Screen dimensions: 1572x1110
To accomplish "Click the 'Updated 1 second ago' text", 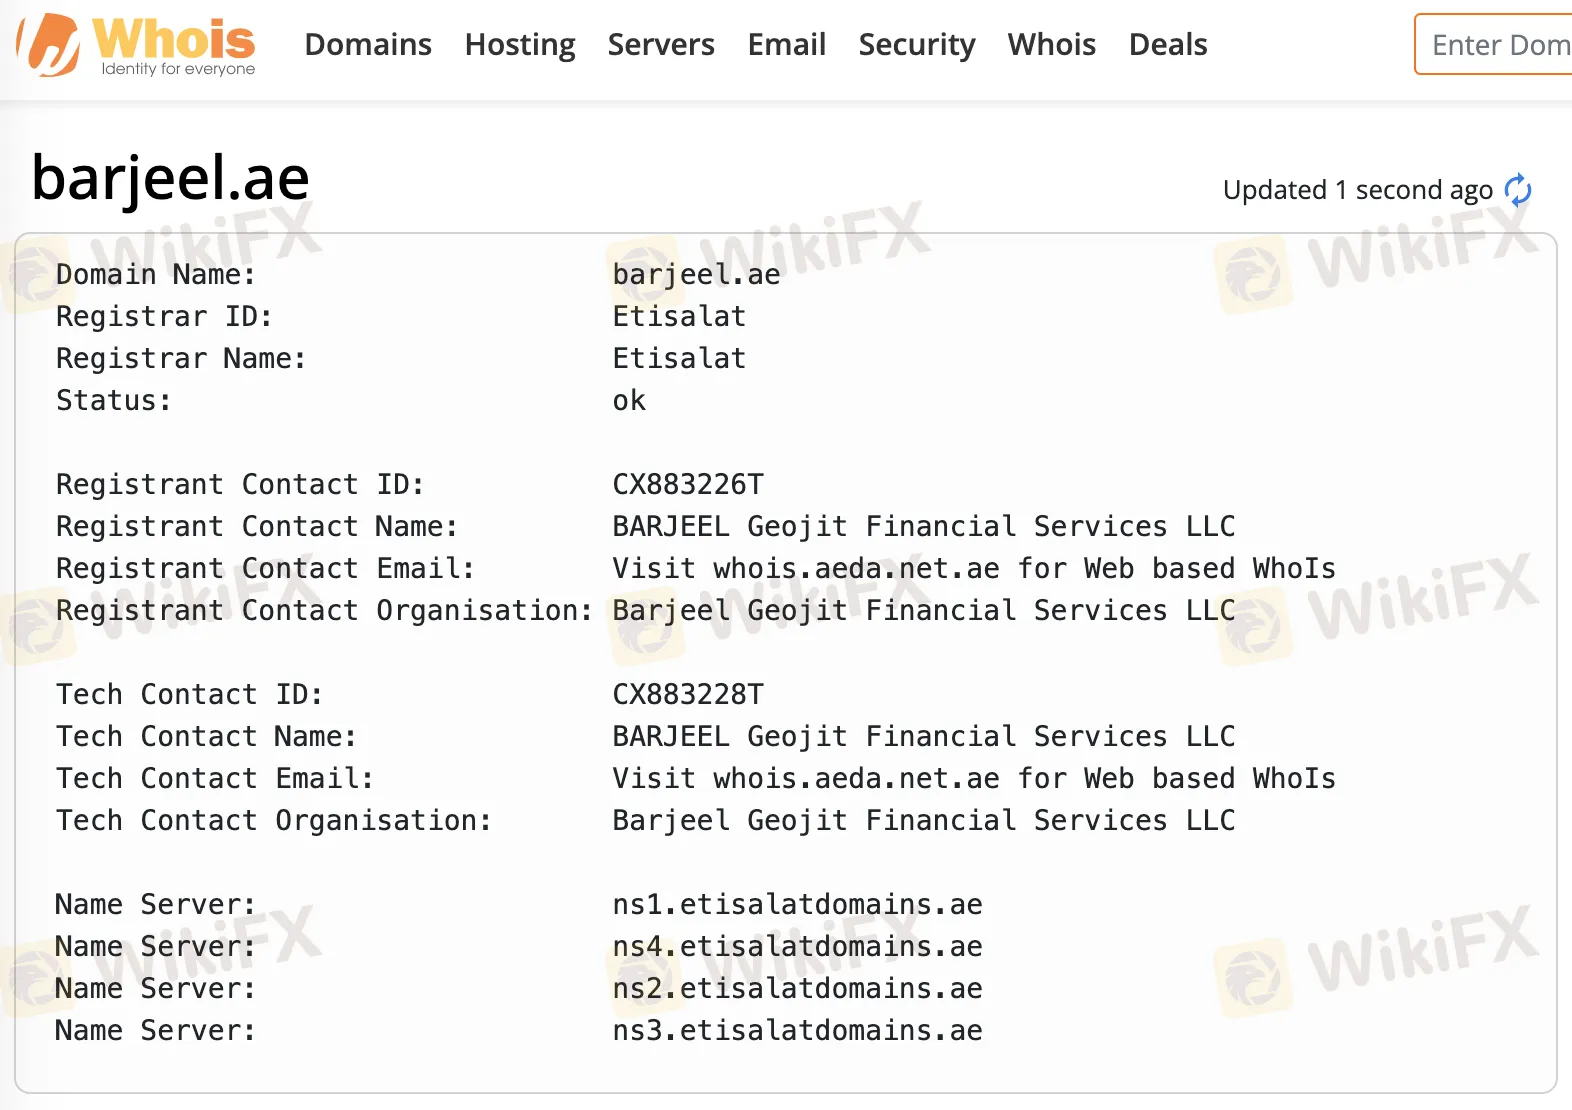I will [1357, 190].
